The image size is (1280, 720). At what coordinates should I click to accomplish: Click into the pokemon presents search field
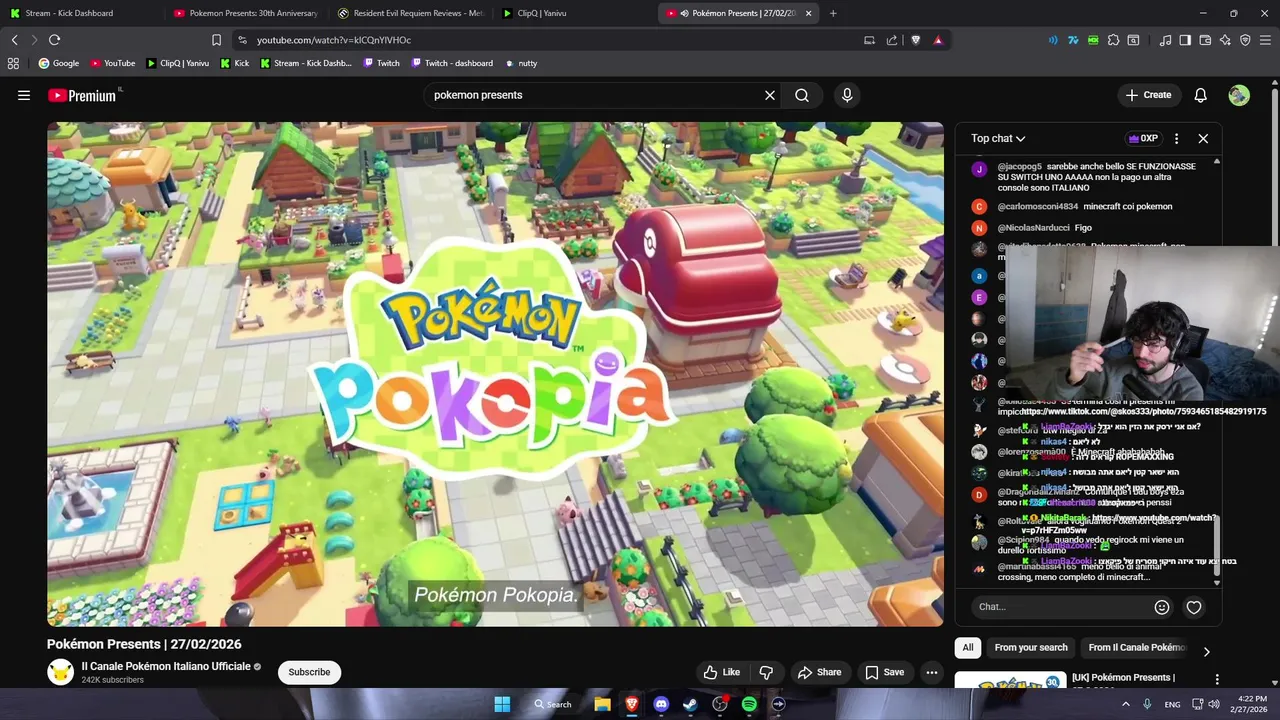pos(595,95)
